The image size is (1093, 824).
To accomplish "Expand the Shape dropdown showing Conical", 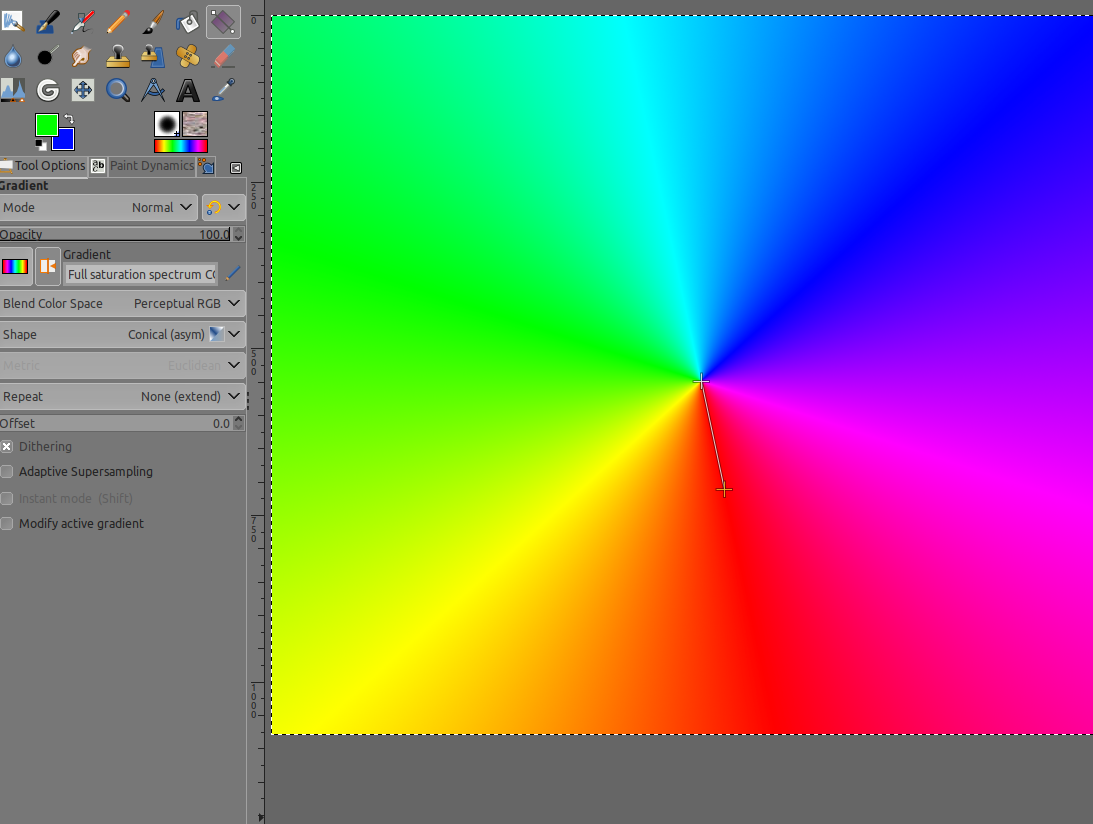I will coord(122,335).
